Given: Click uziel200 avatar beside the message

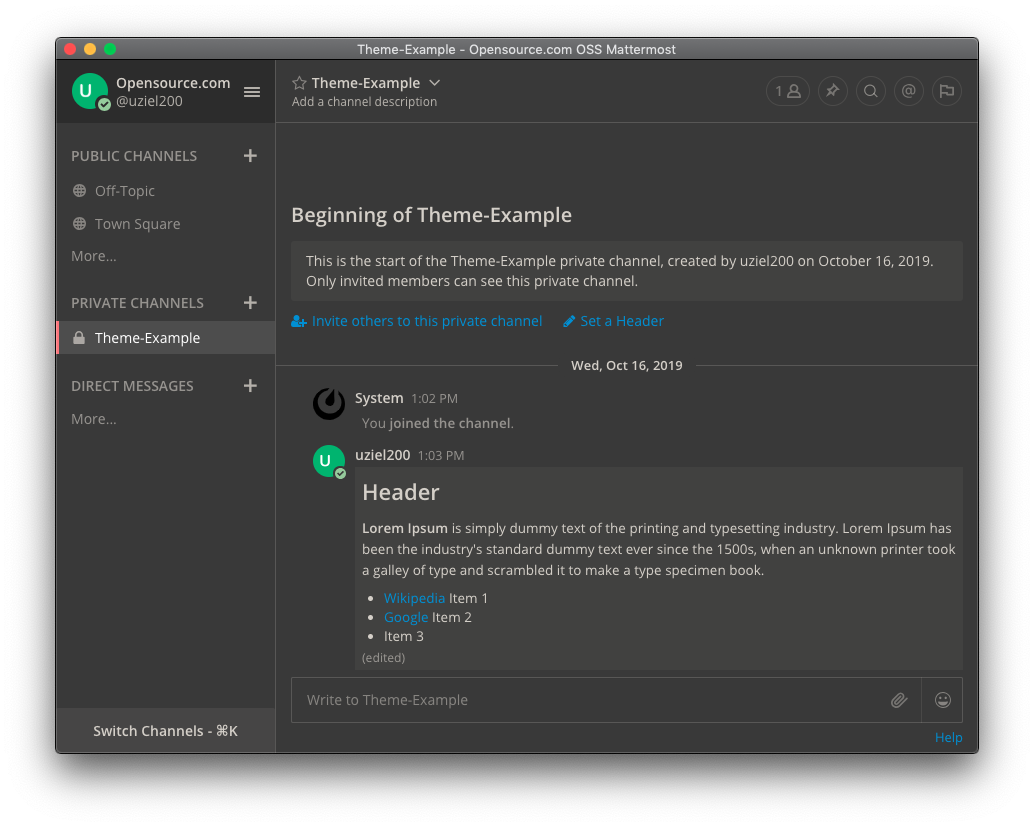Looking at the screenshot, I should 328,461.
